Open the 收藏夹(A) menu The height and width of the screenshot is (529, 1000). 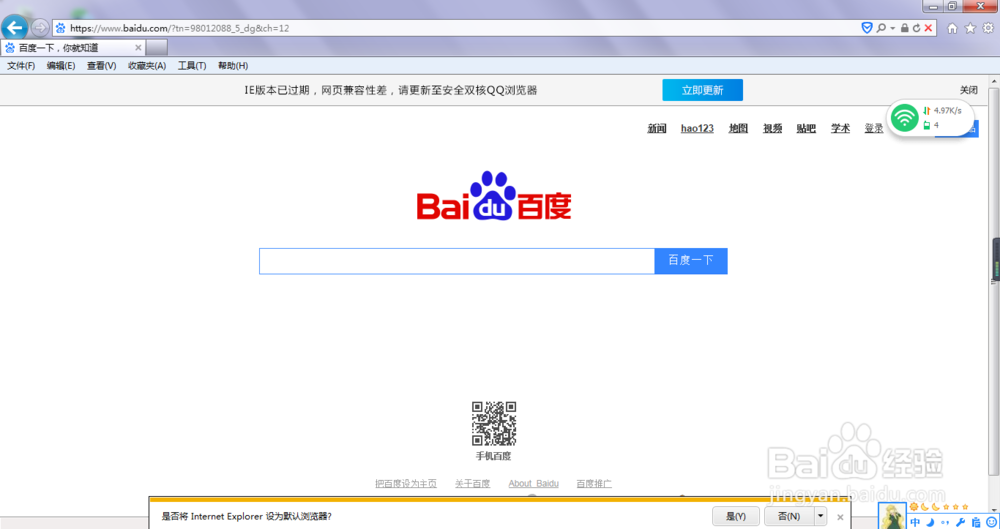coord(147,66)
